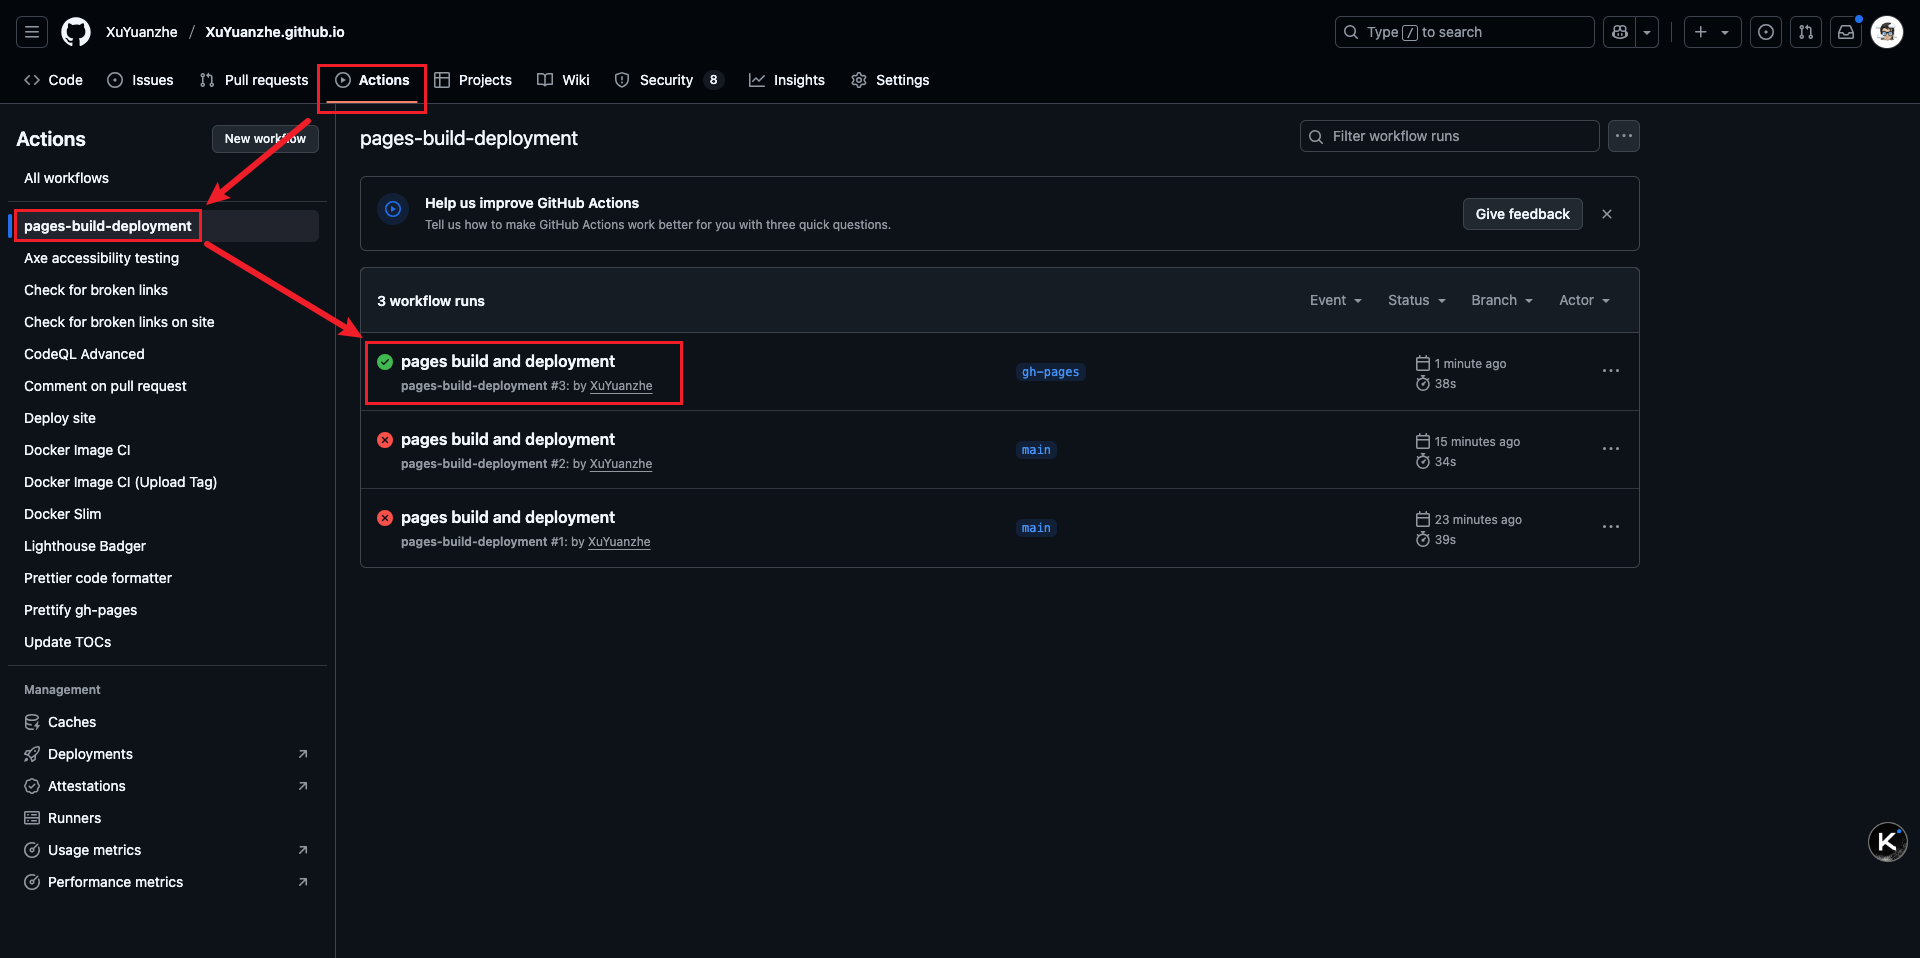Click the Filter workflow runs field

tap(1449, 136)
